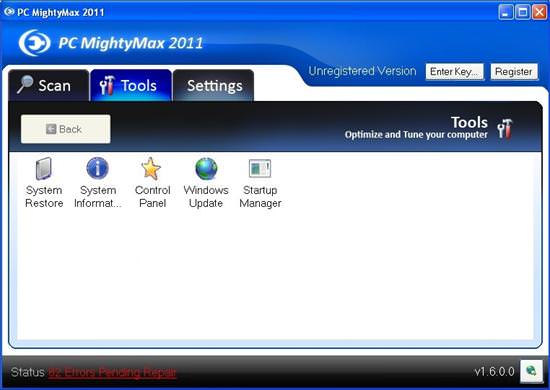Click the Unregistered Version text
The width and height of the screenshot is (550, 390).
pos(362,71)
